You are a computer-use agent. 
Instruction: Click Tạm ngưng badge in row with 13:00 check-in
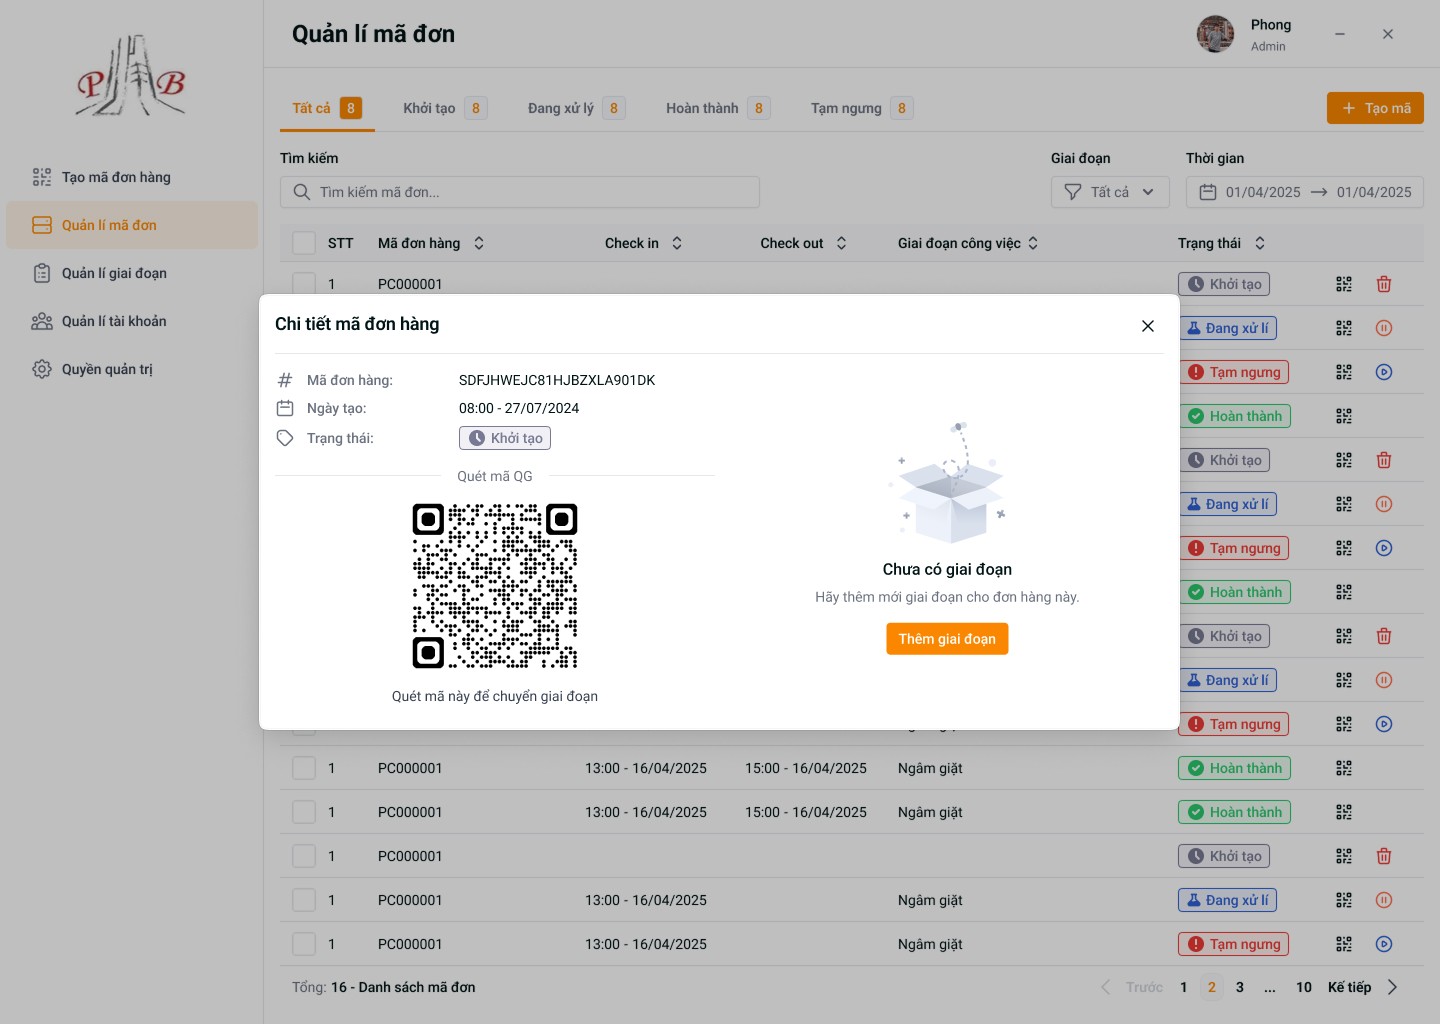1234,944
